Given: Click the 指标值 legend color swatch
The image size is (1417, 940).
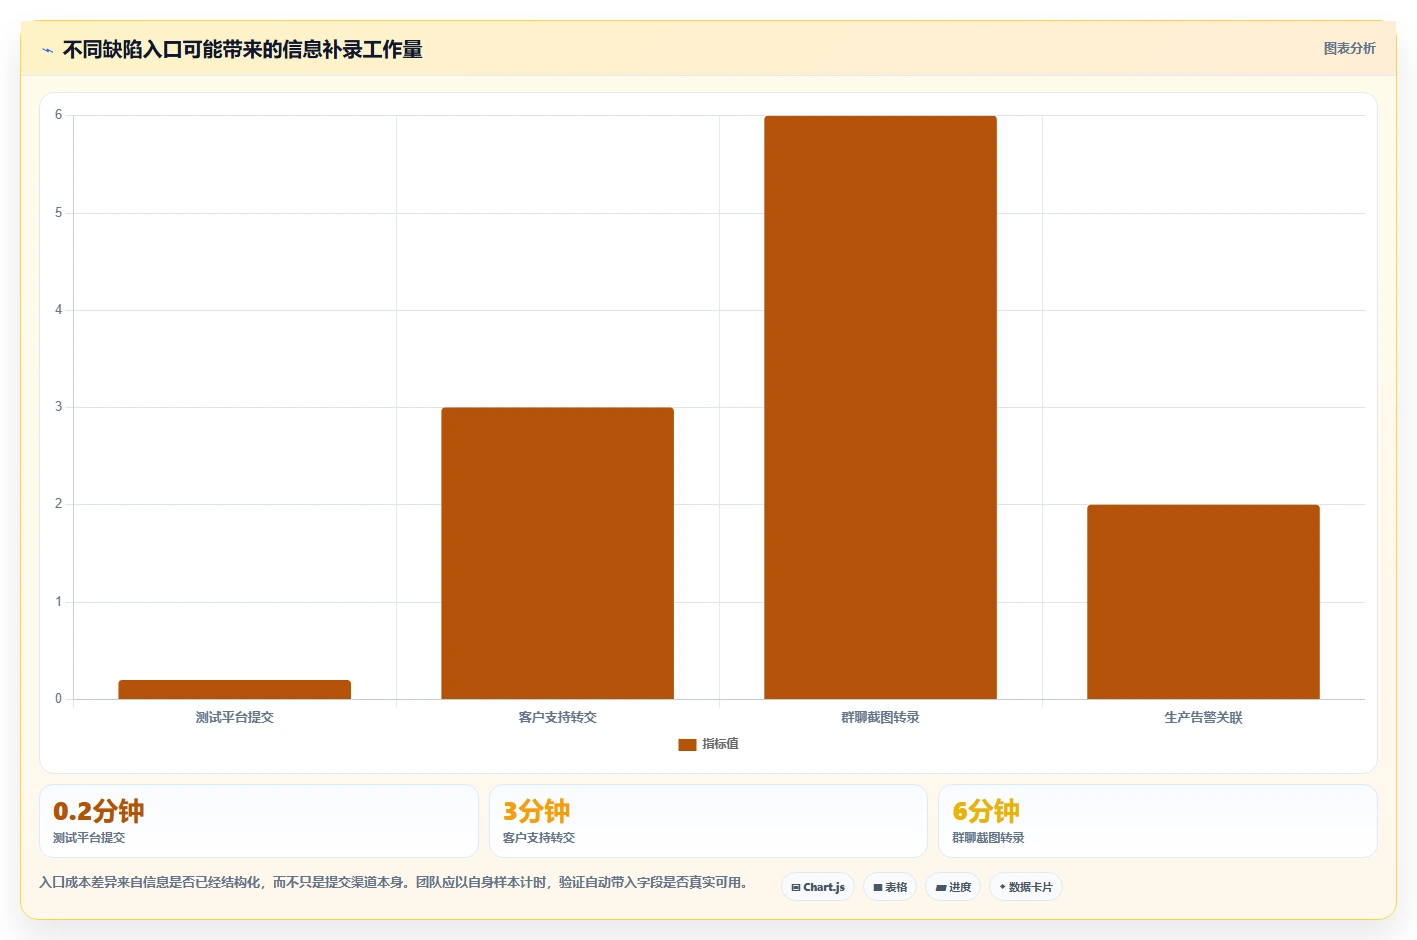Looking at the screenshot, I should tap(687, 744).
